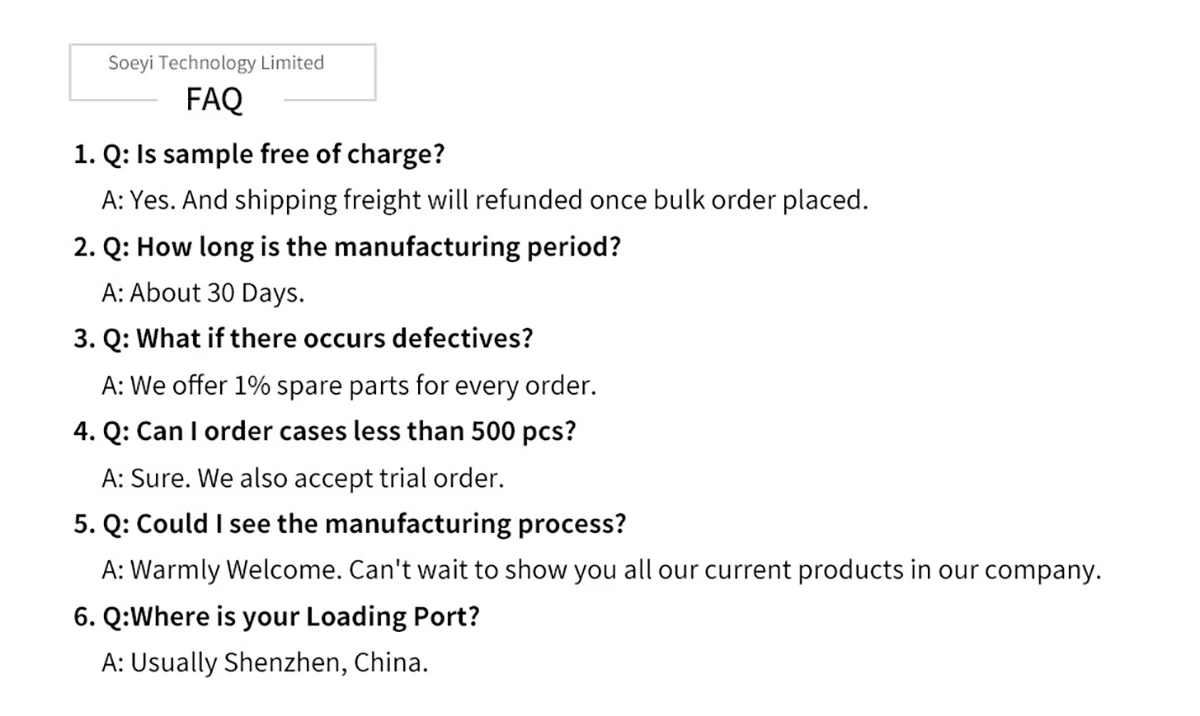Click the "Warmly Welcome" answer line
The width and height of the screenshot is (1200, 716).
(x=601, y=571)
